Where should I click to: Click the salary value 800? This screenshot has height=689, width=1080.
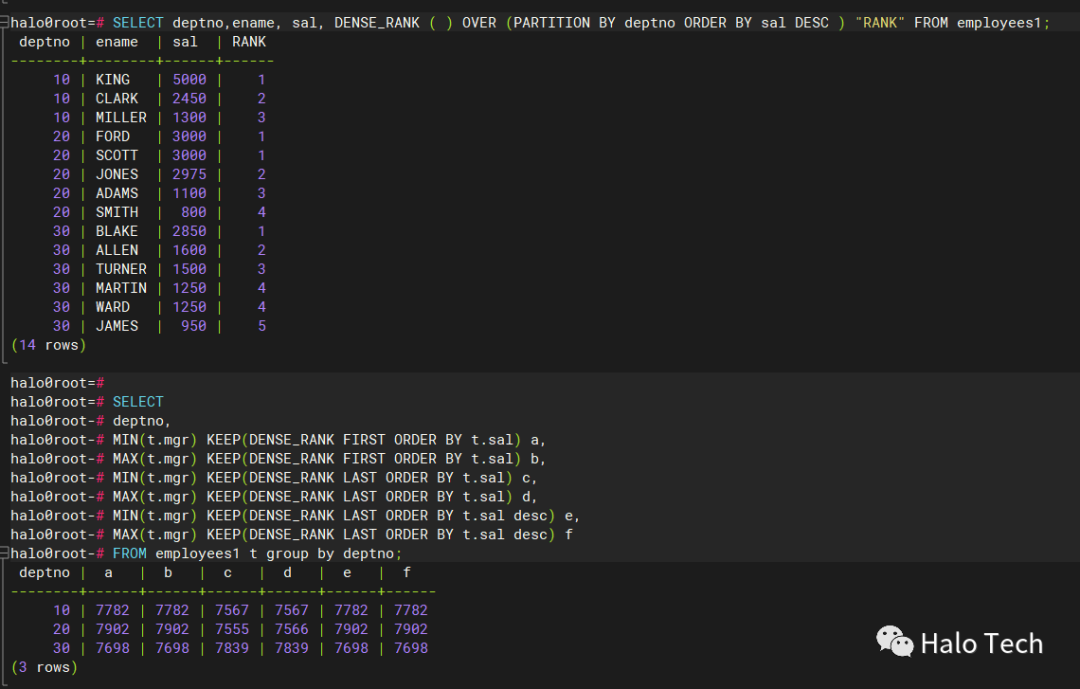coord(194,212)
